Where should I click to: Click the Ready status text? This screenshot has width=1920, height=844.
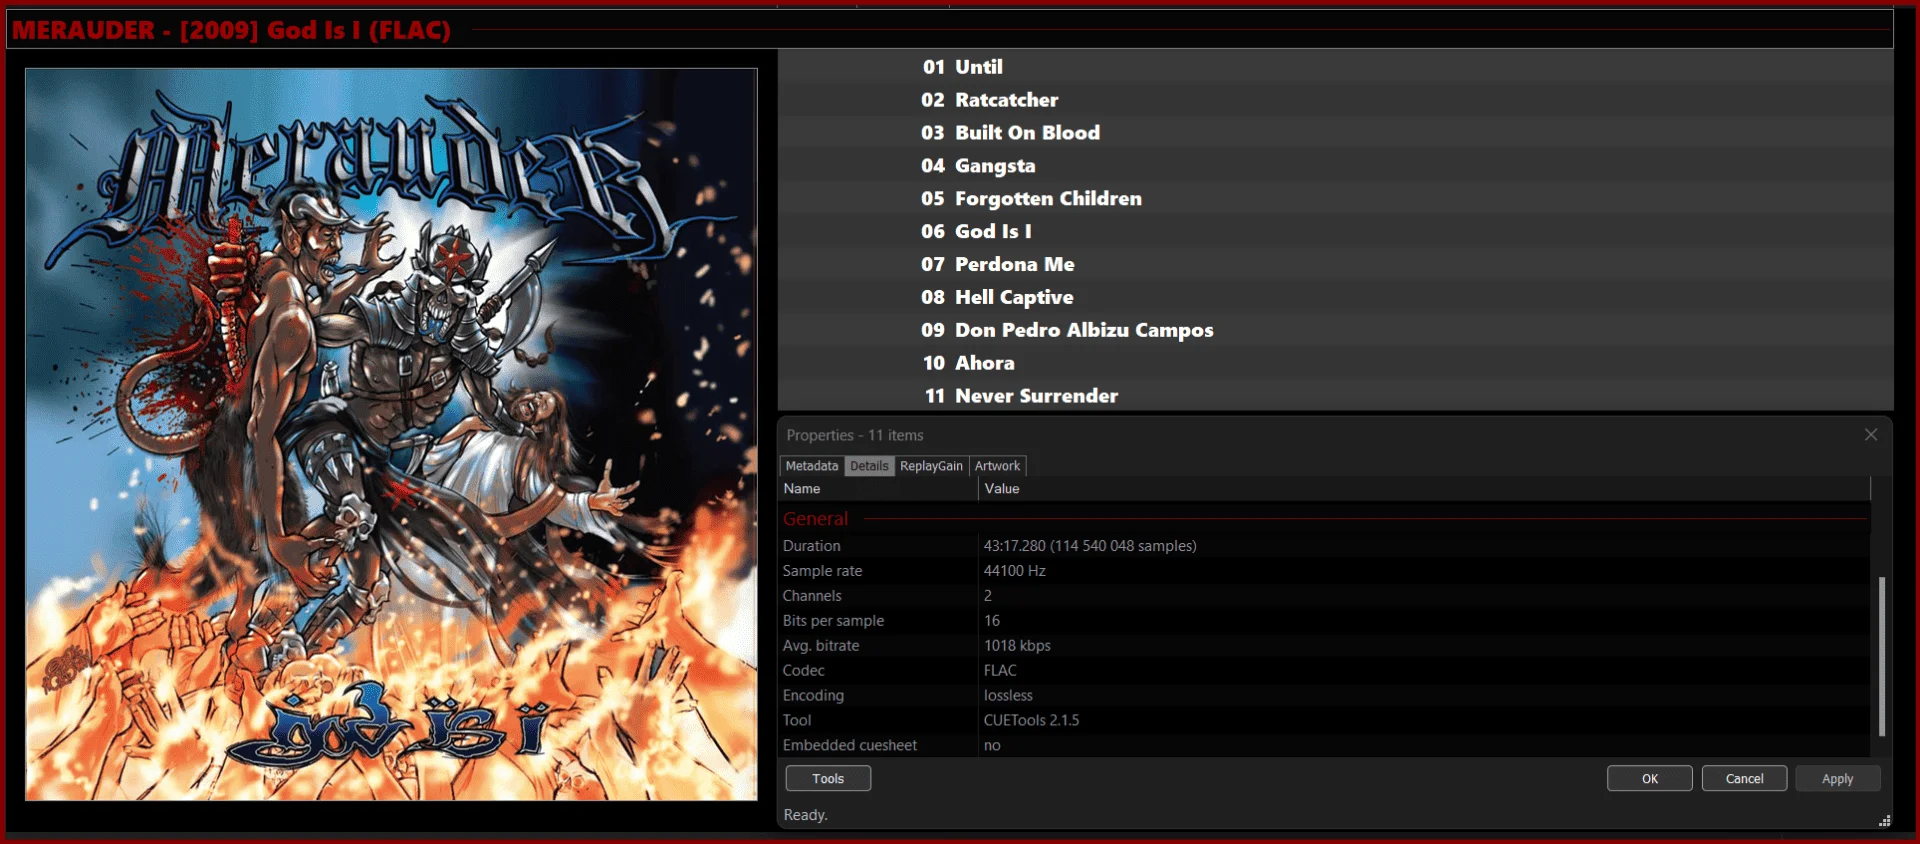pyautogui.click(x=805, y=815)
